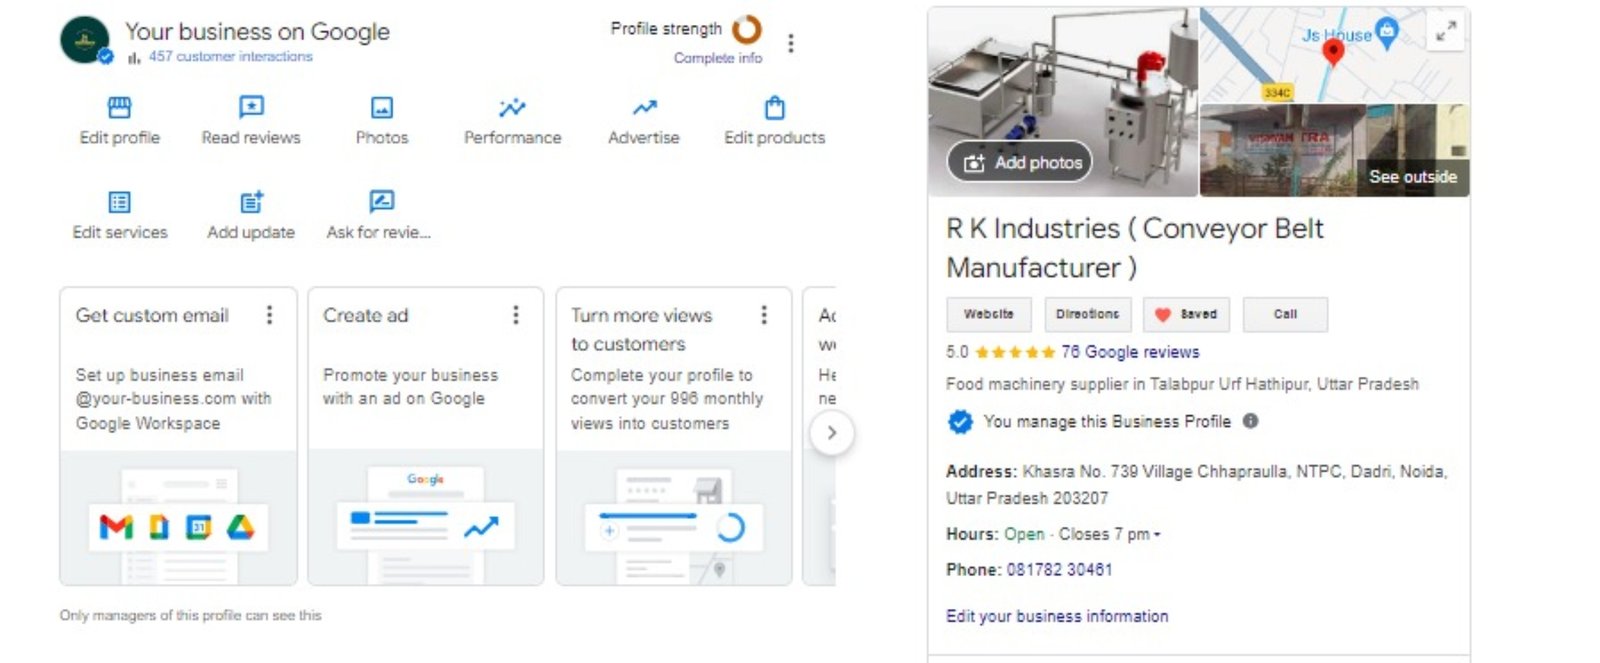
Task: Expand business hours dropdown arrow
Action: [x=1157, y=535]
